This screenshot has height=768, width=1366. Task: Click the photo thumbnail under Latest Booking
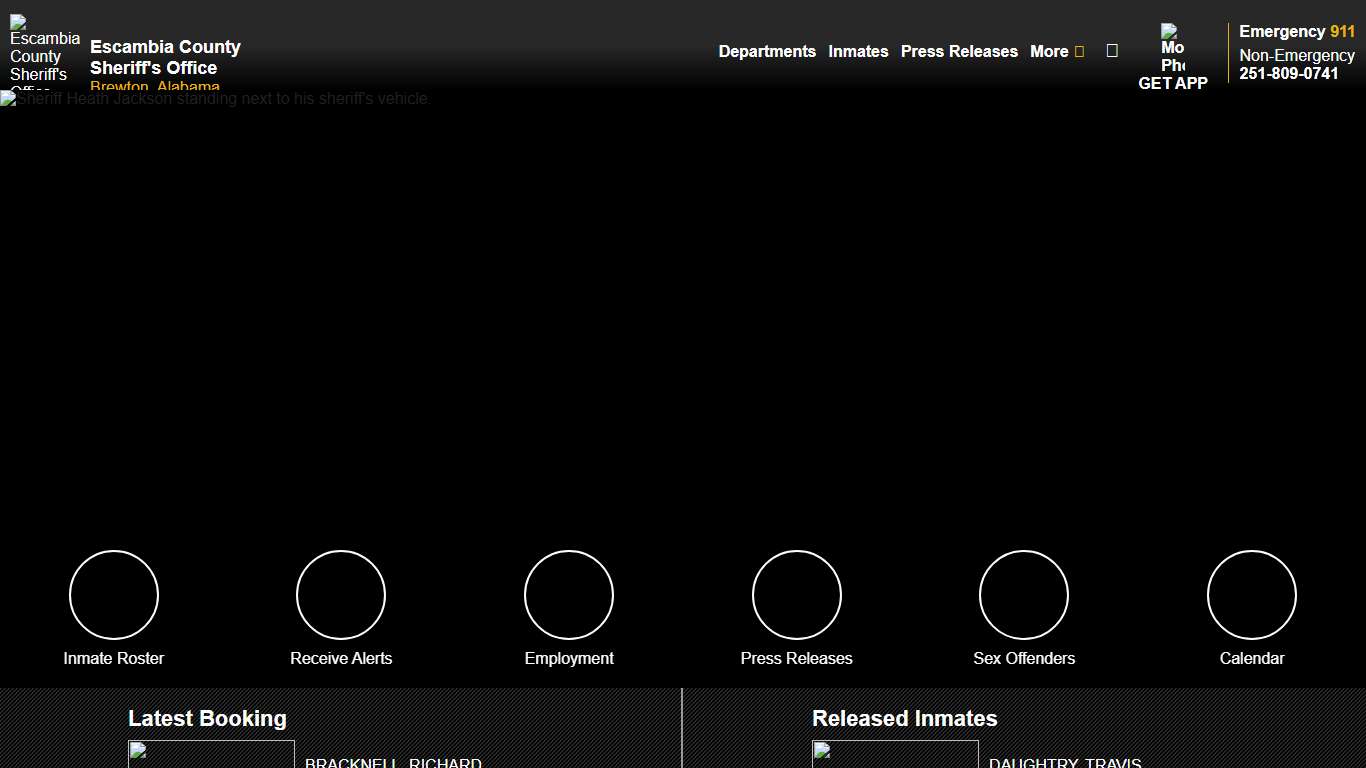click(x=211, y=754)
